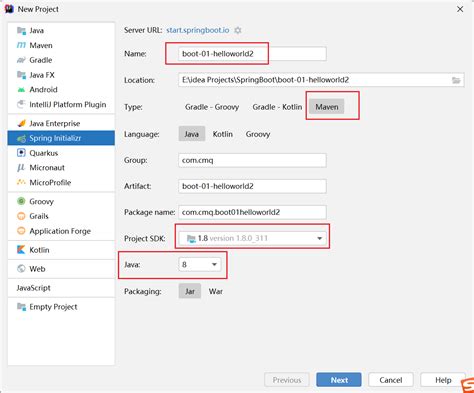
Task: Click the Quarkus icon
Action: (21, 153)
